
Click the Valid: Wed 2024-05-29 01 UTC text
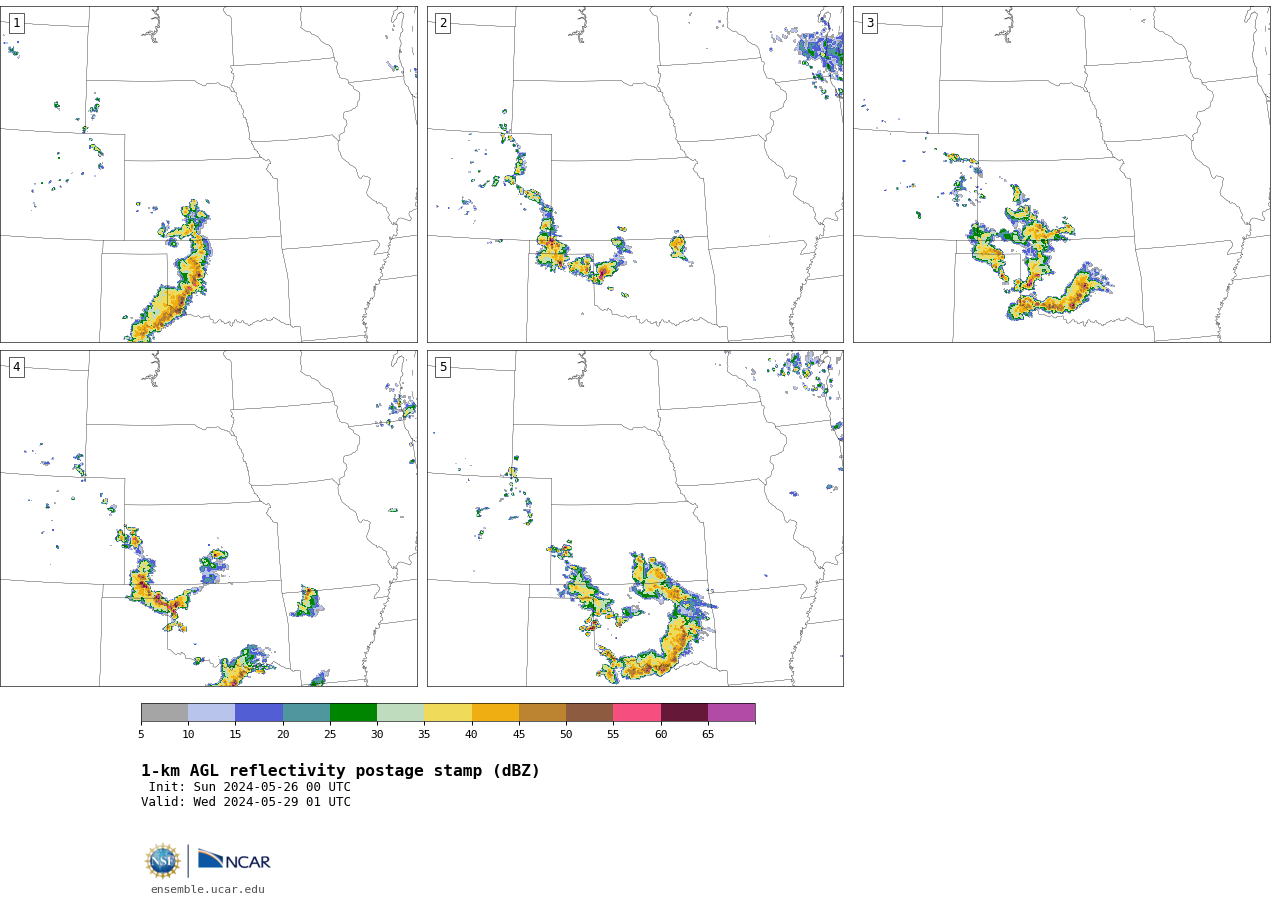(246, 802)
